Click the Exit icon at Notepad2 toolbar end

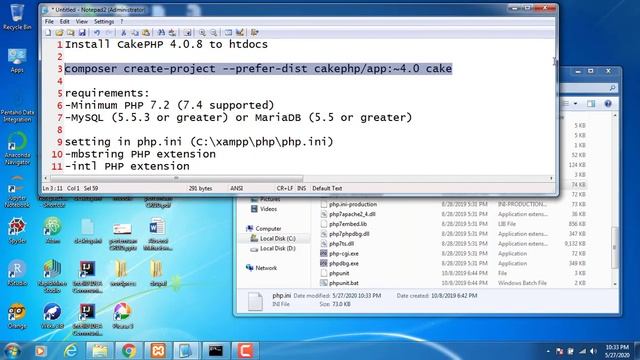(x=255, y=33)
